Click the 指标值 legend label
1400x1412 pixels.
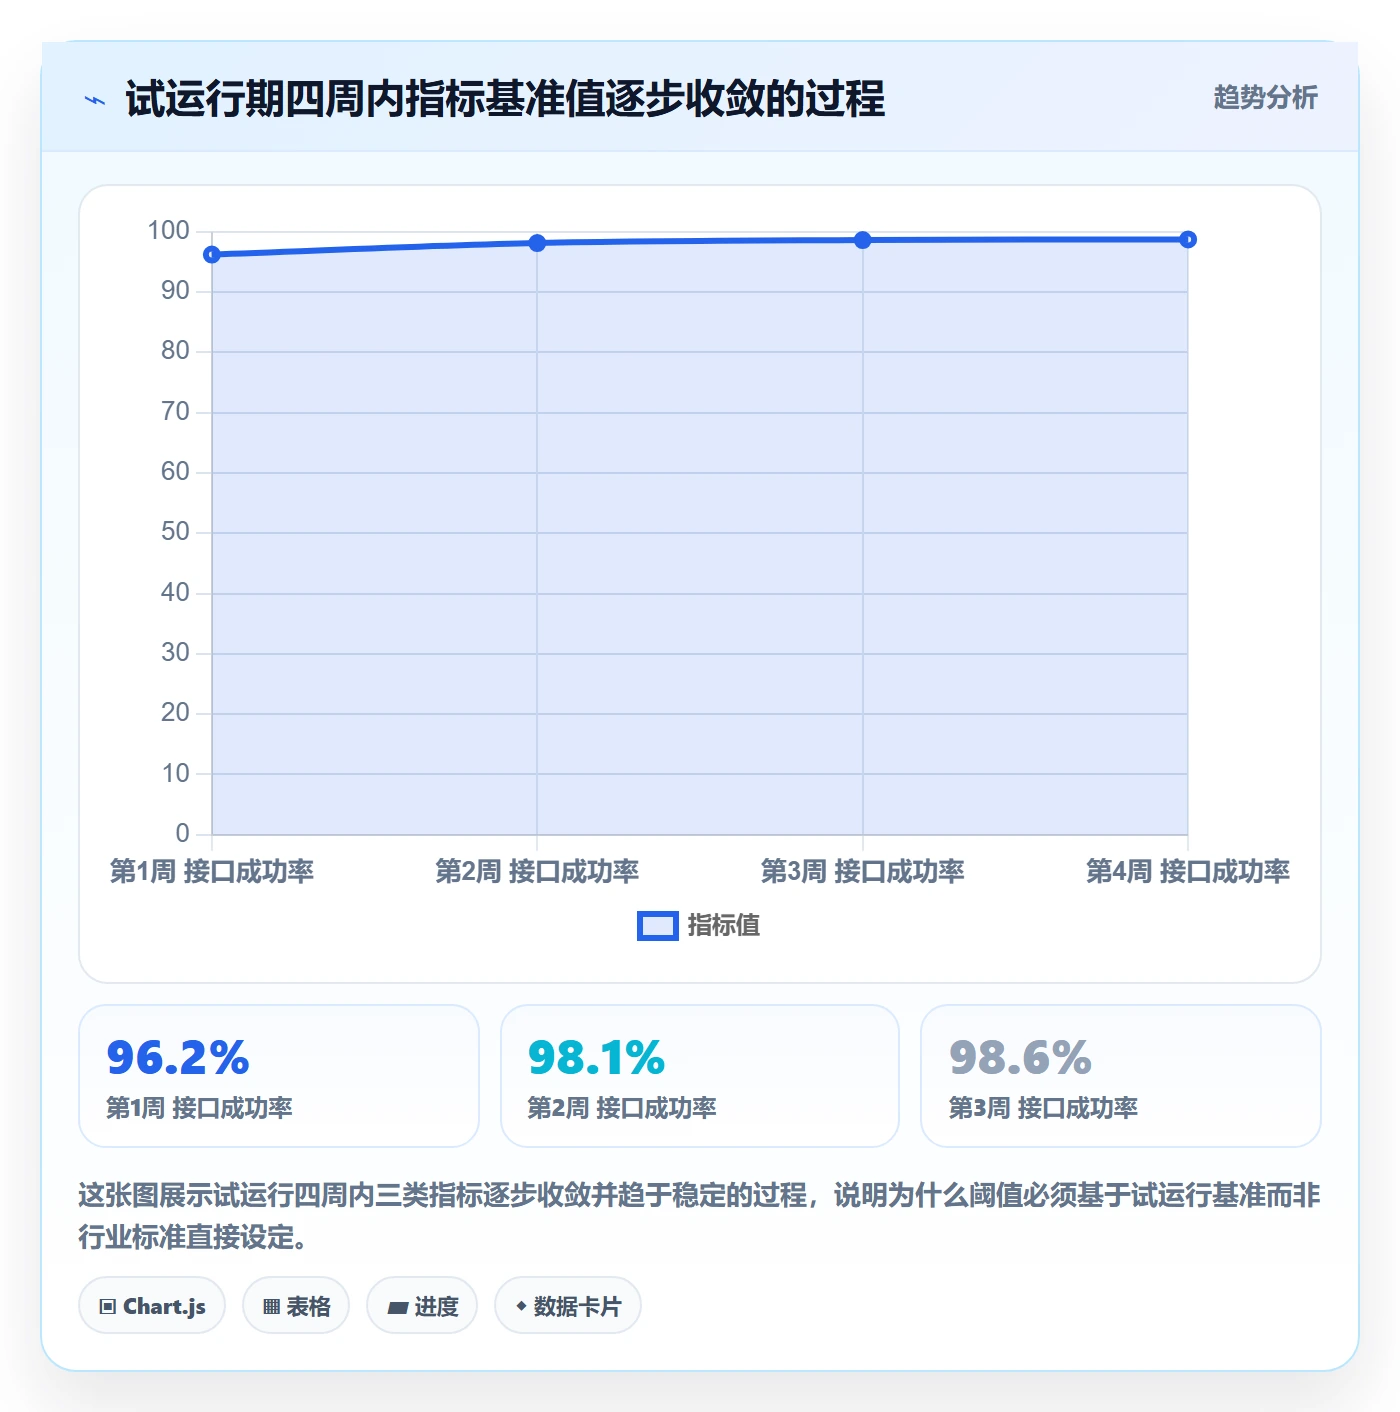coord(724,926)
